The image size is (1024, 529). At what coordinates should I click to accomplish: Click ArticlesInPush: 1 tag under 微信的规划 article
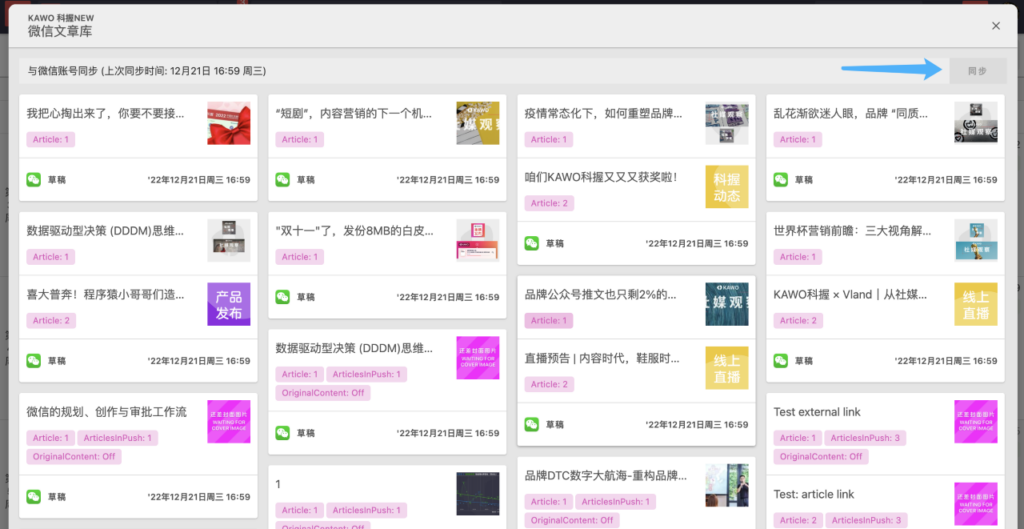(x=118, y=438)
